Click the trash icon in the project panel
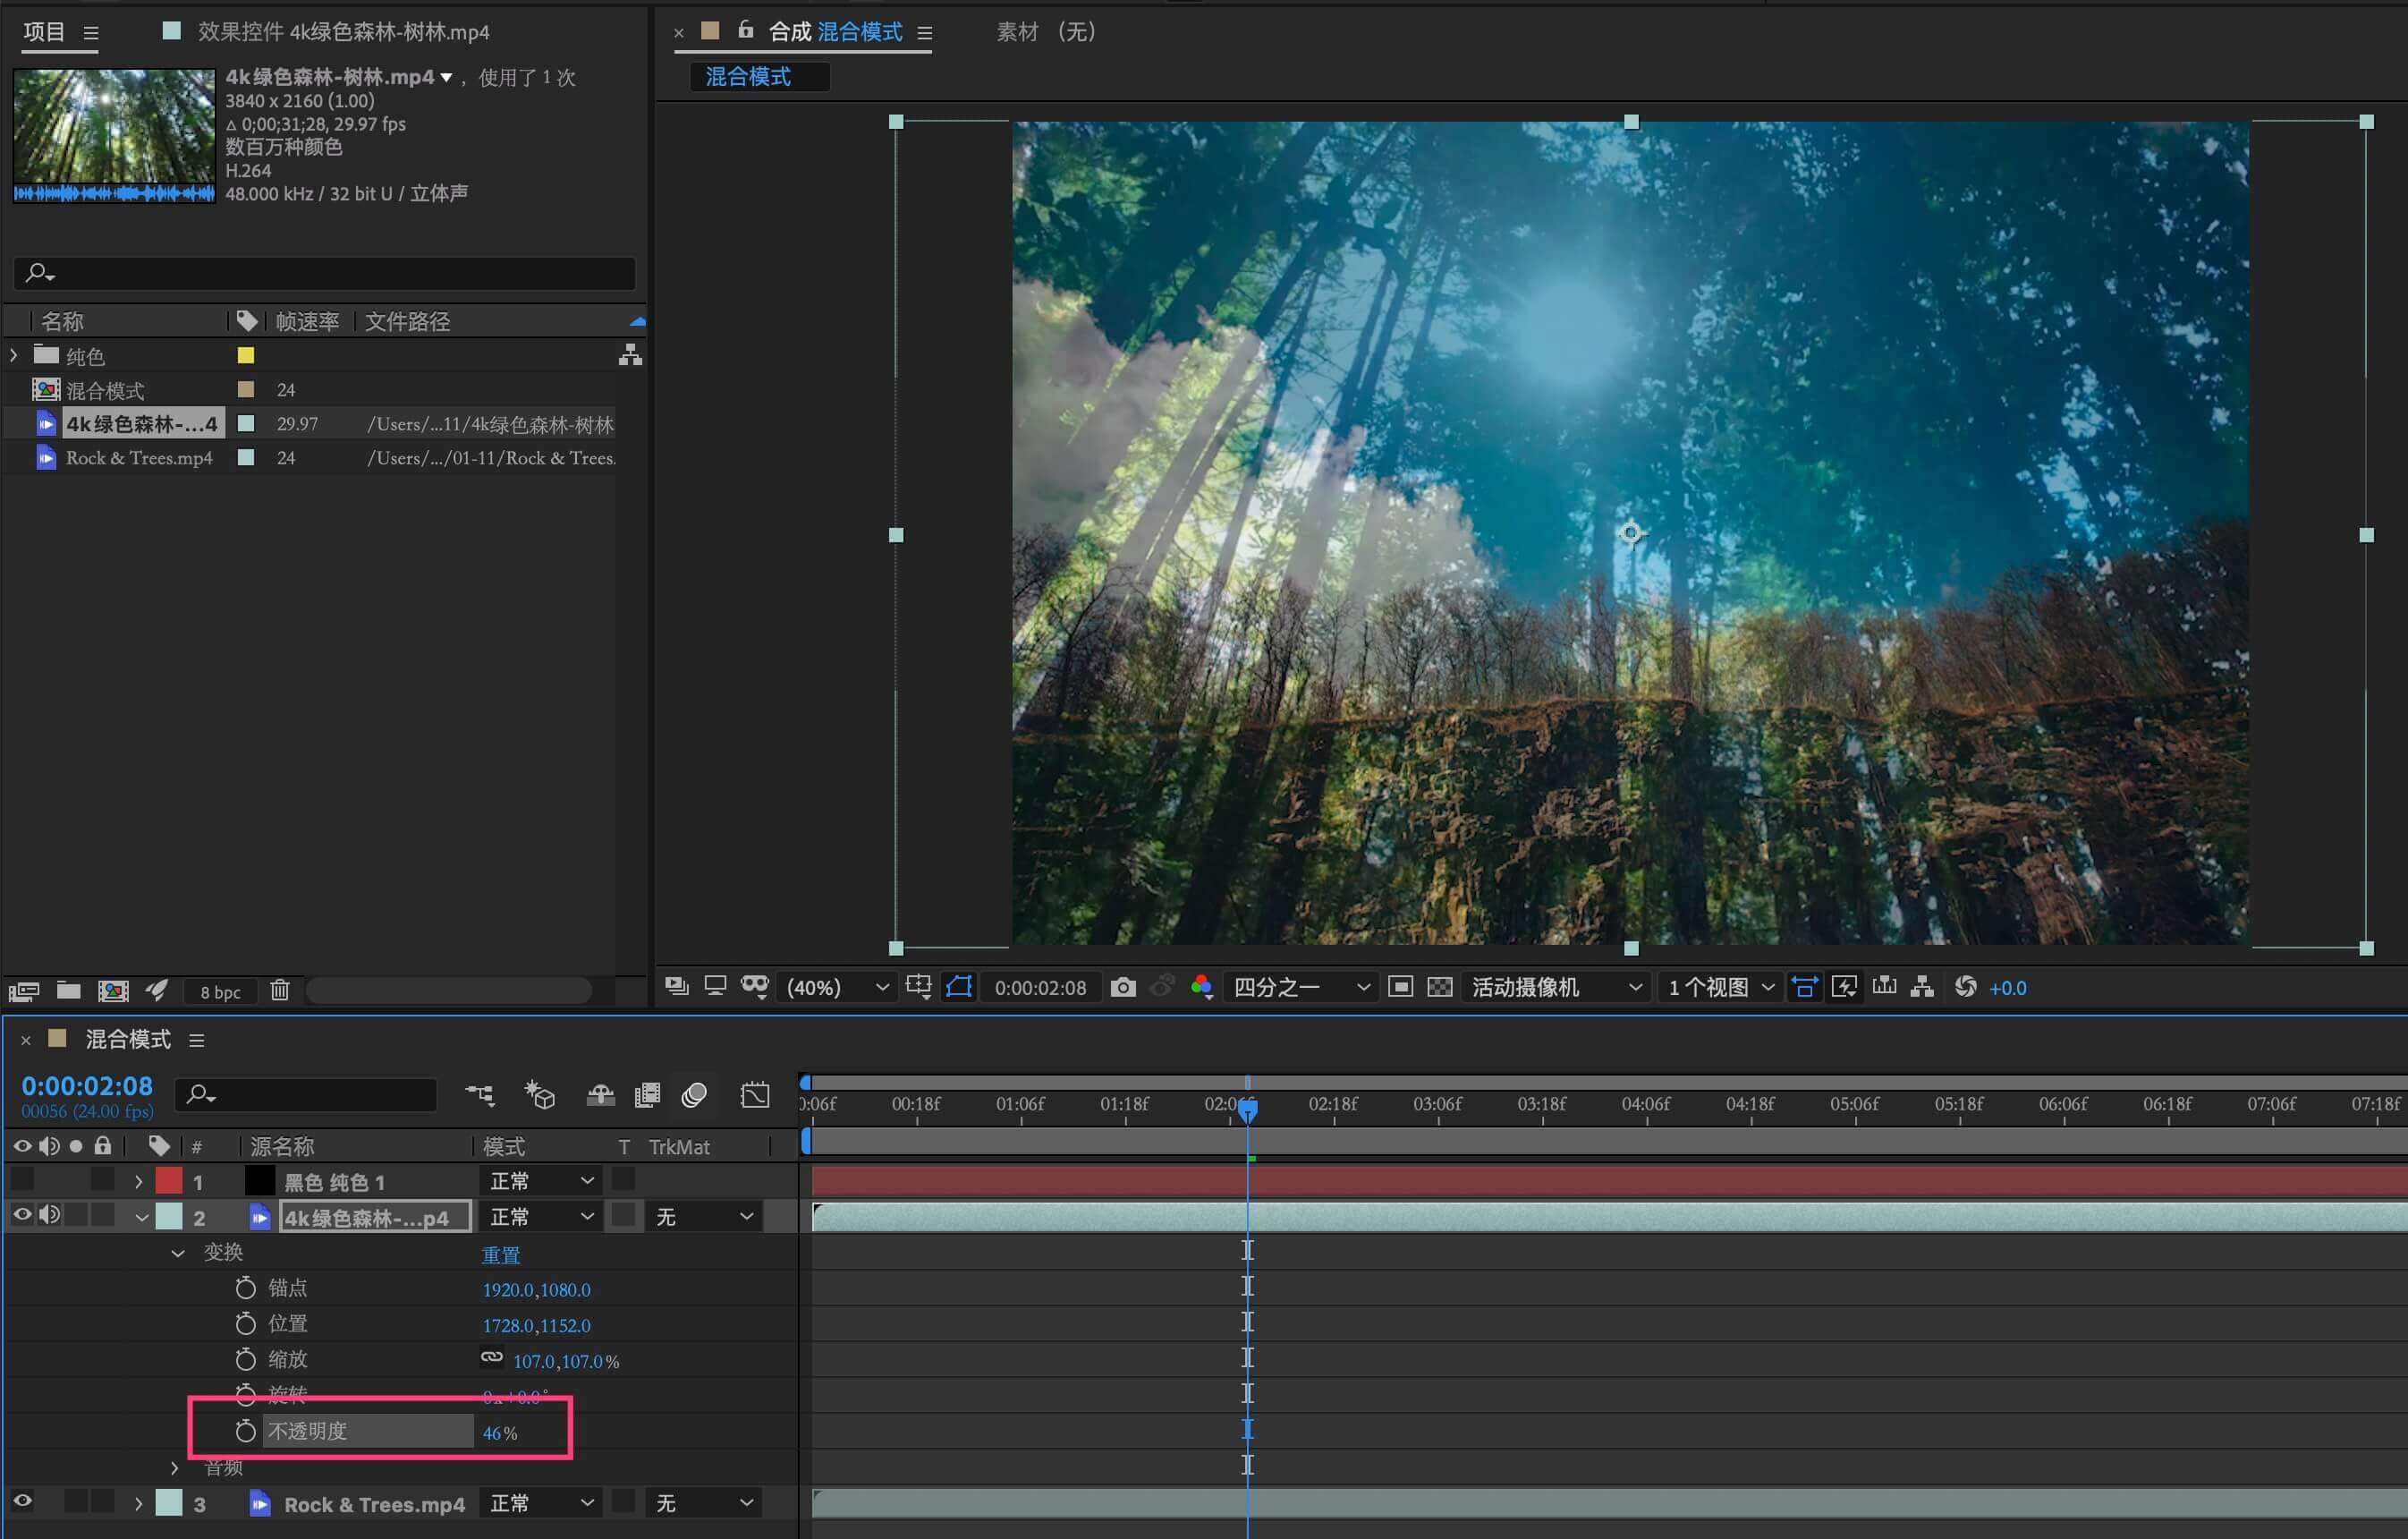Screen dimensions: 2408x1539 click(280, 991)
